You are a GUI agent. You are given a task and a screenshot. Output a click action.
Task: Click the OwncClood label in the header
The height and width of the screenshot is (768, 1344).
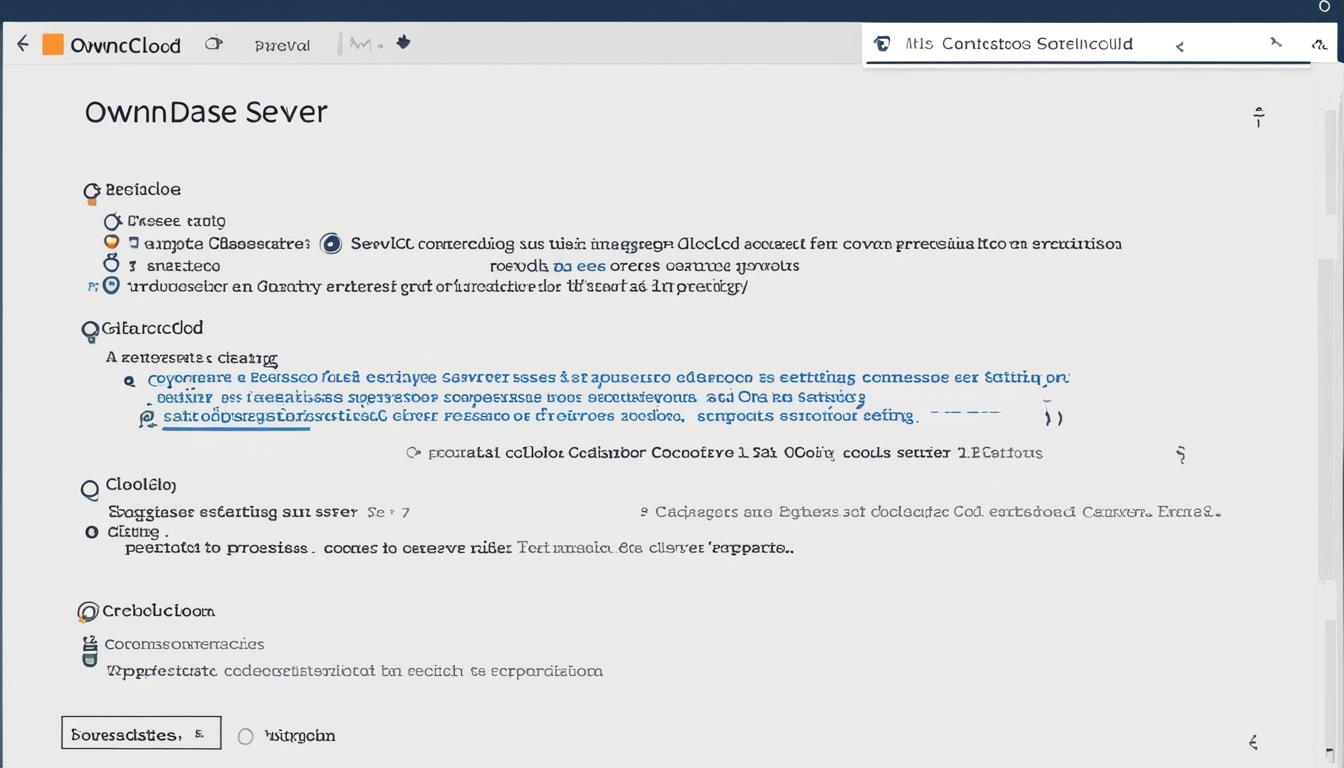pyautogui.click(x=125, y=44)
